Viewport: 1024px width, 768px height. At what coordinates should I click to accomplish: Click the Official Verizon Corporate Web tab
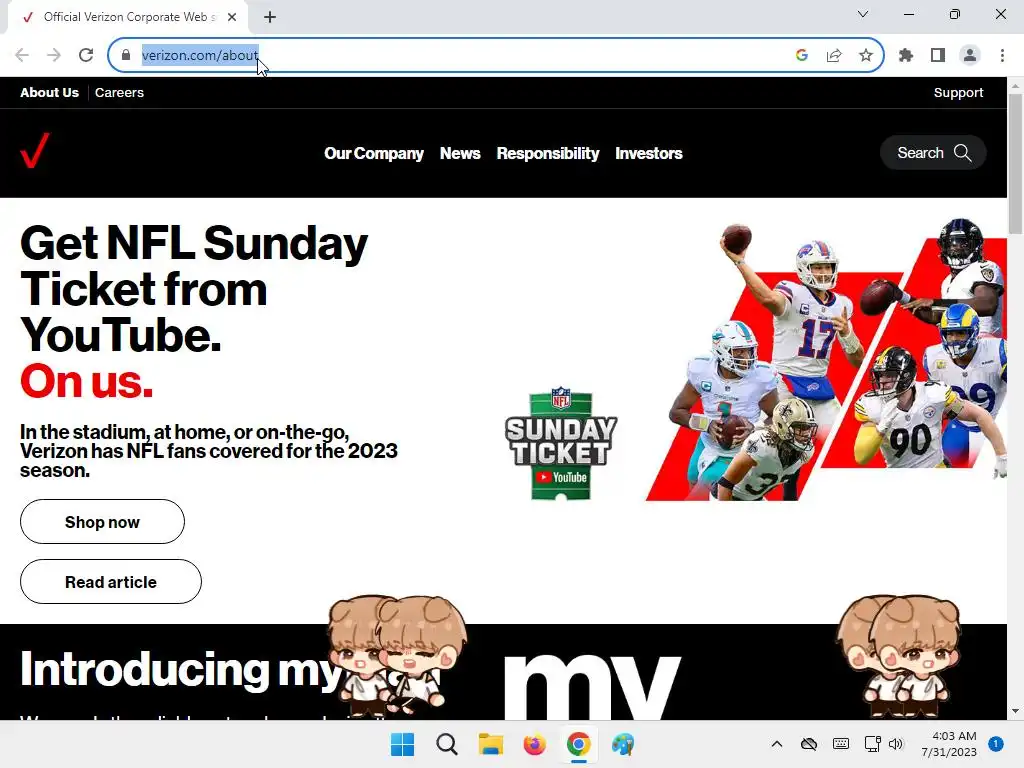[x=128, y=17]
